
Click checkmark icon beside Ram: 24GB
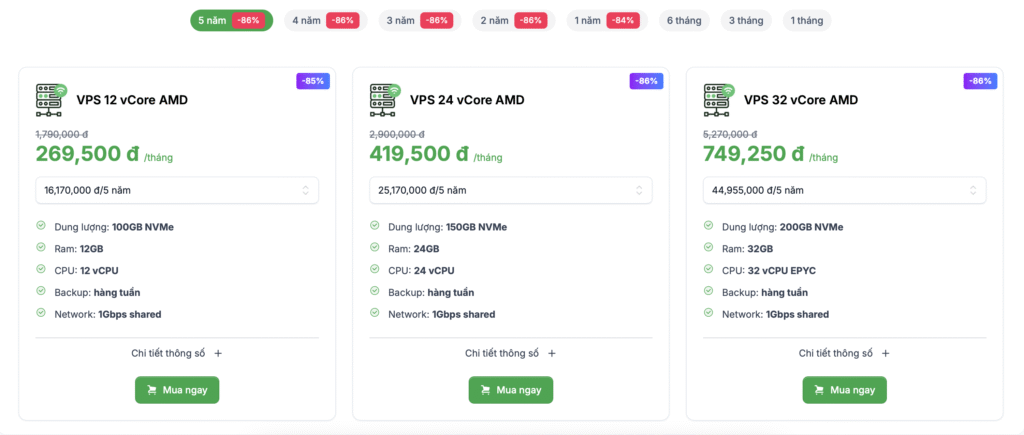coord(375,248)
